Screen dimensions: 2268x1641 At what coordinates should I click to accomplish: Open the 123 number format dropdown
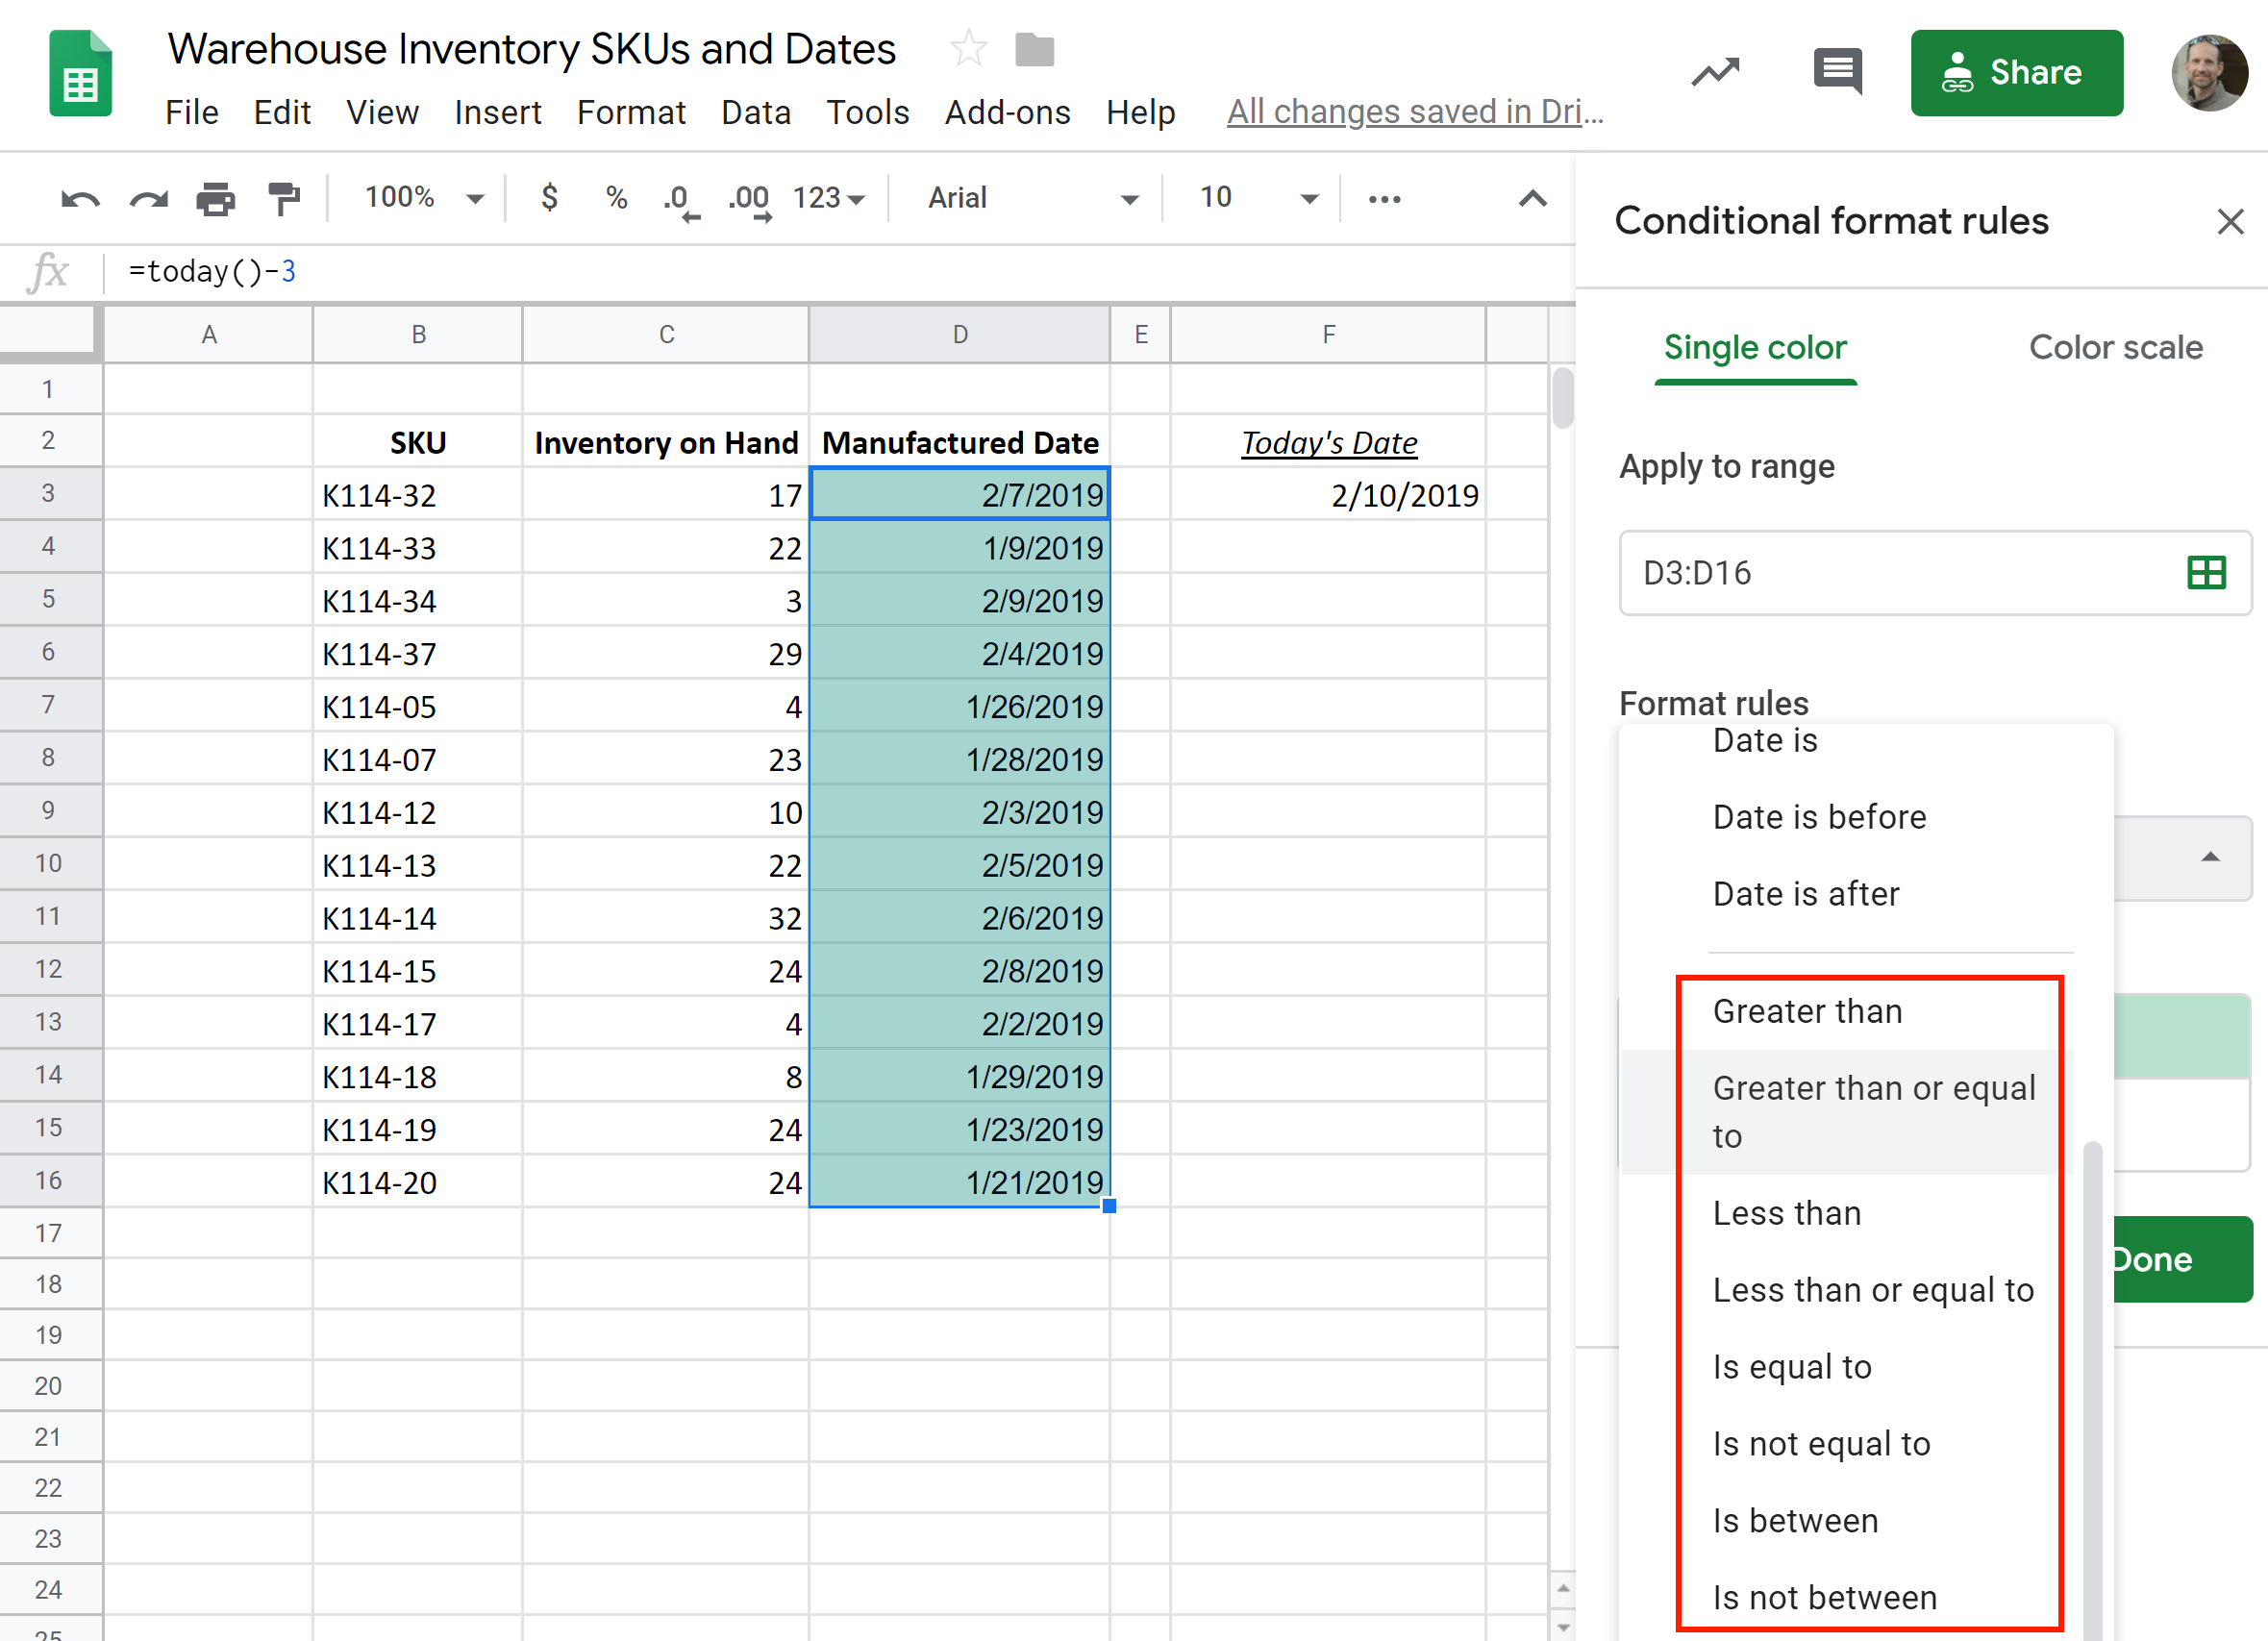pyautogui.click(x=829, y=198)
